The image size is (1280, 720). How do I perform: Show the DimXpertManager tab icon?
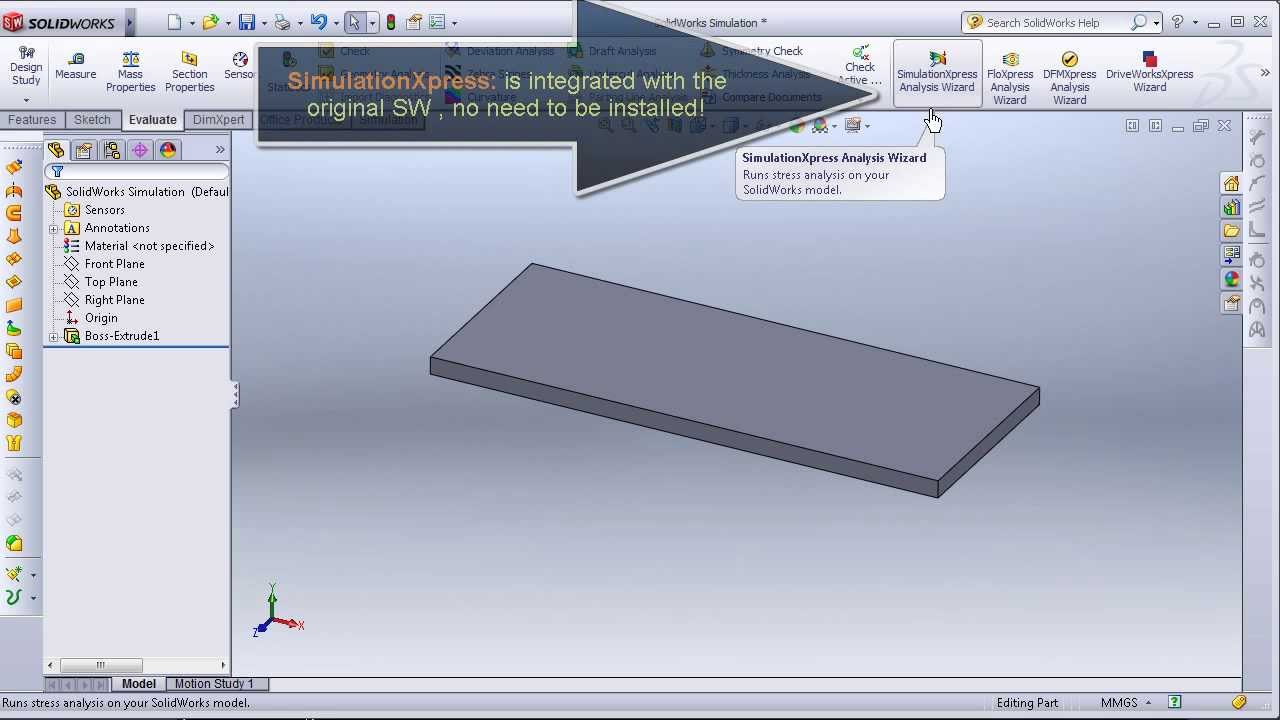(140, 150)
